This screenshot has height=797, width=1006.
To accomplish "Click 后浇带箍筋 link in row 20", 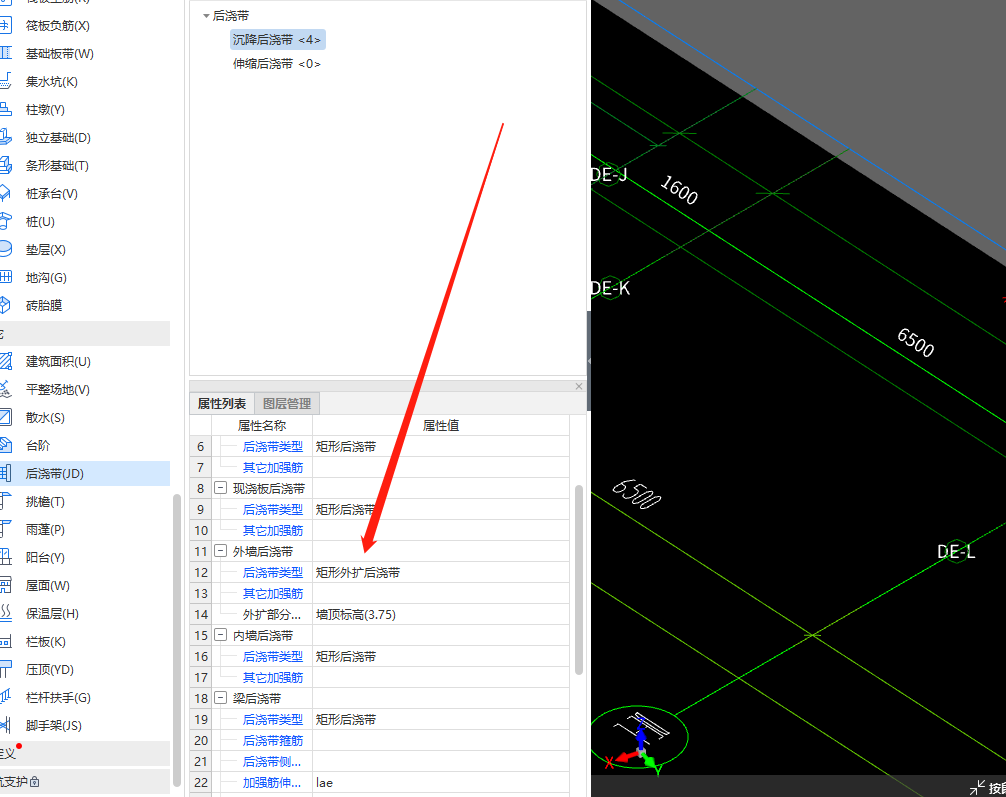I will pyautogui.click(x=273, y=741).
